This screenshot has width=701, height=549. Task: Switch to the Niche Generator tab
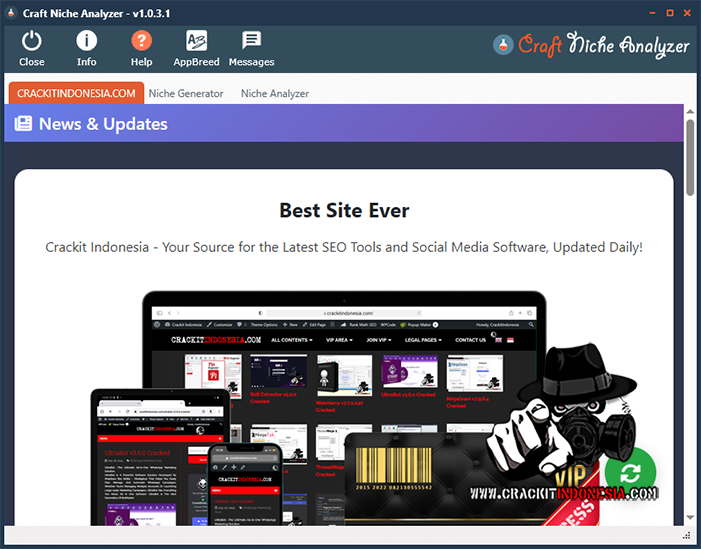186,93
